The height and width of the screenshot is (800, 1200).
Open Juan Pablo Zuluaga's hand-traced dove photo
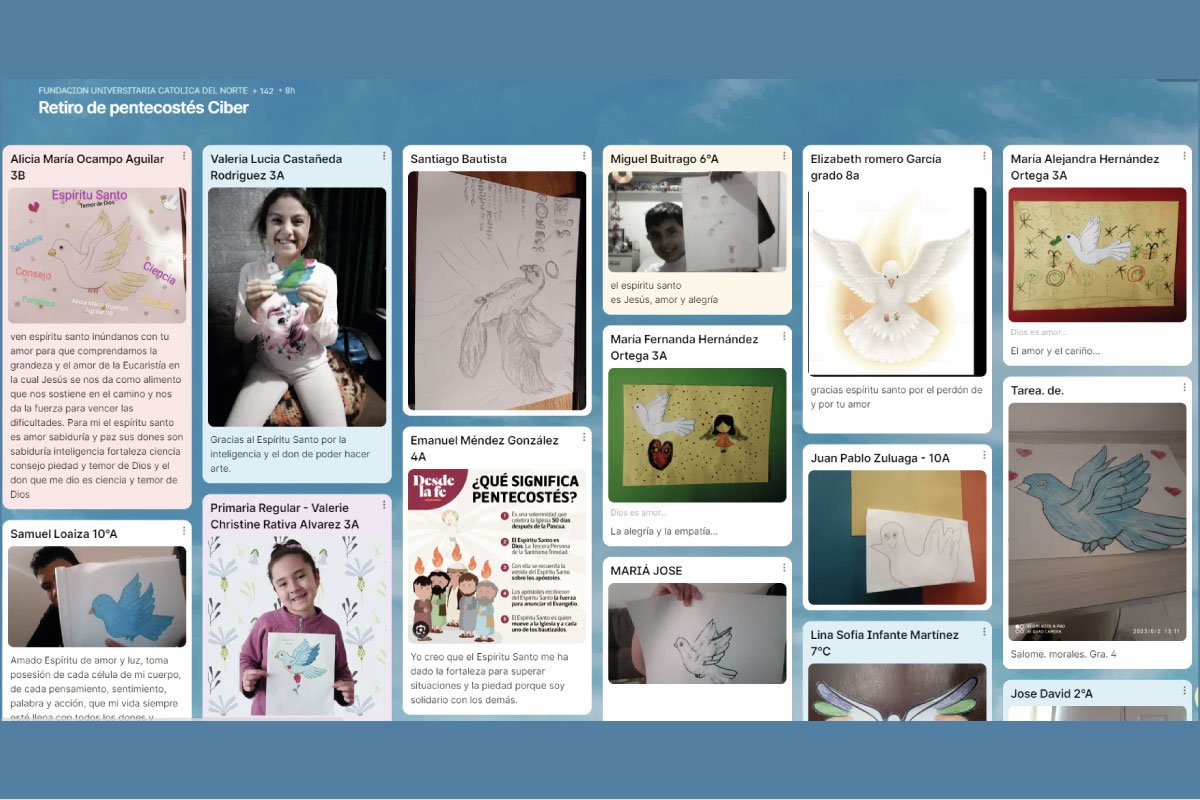(x=897, y=537)
